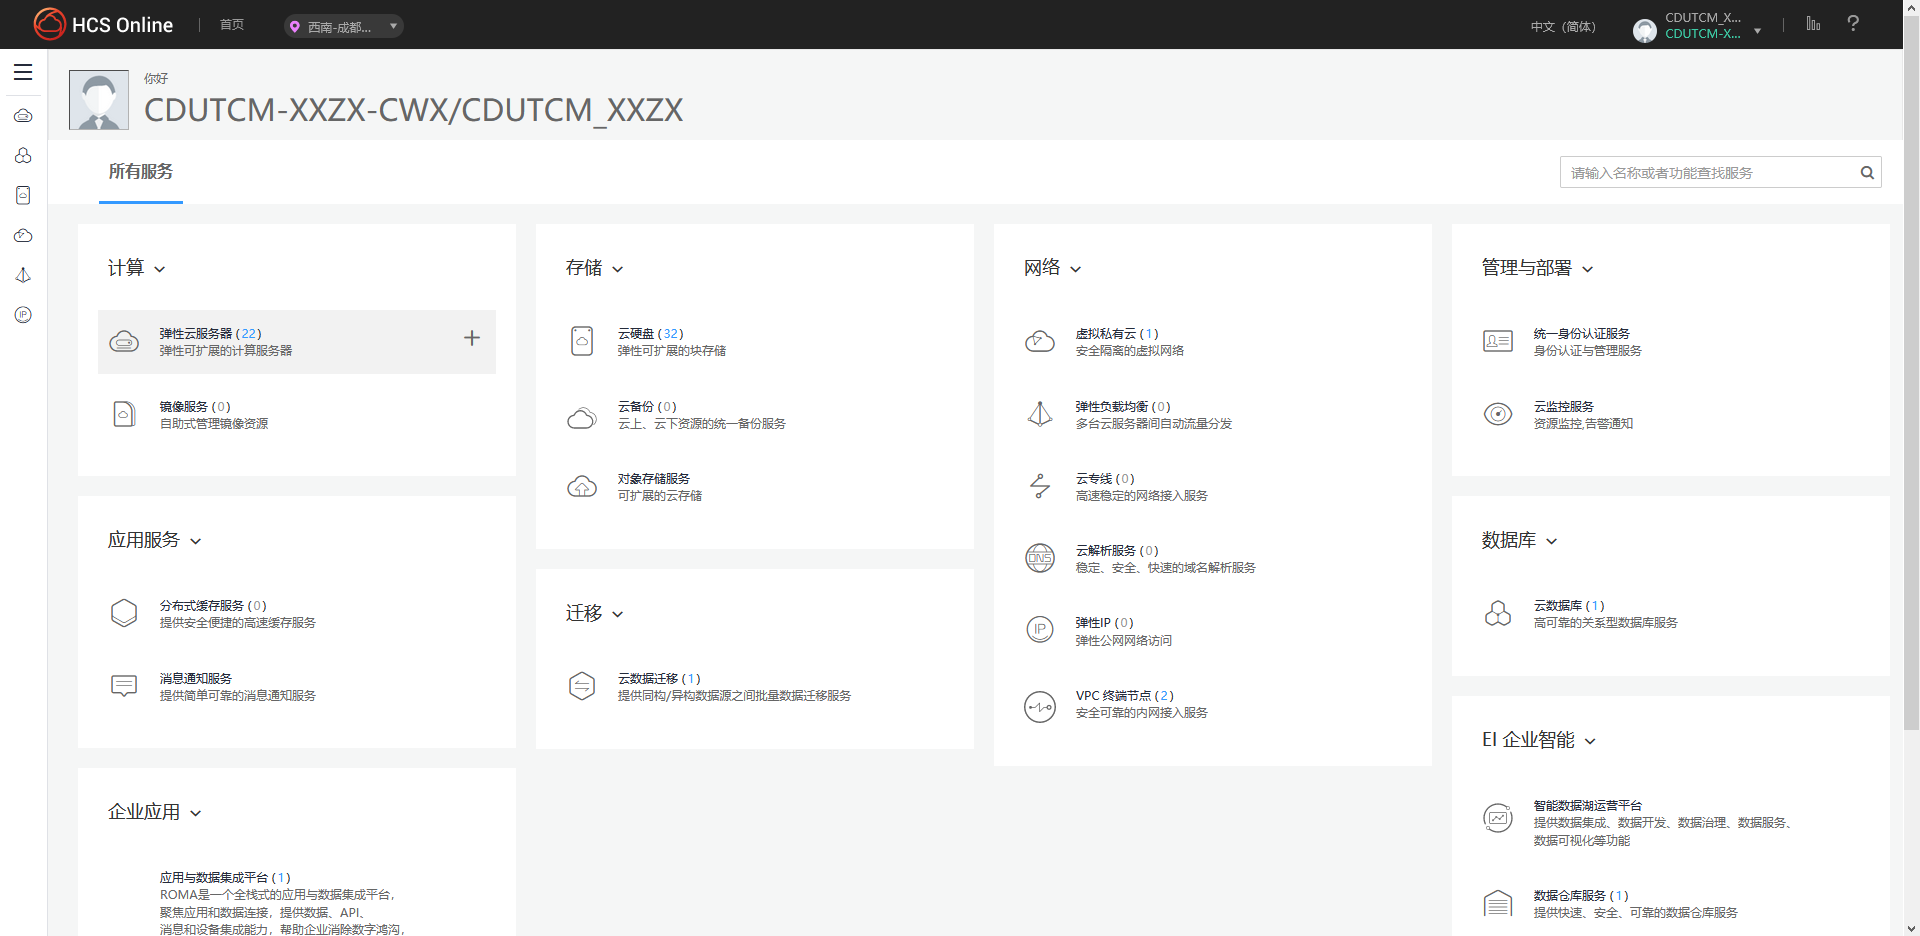Click the search magnifier icon
The image size is (1920, 936).
click(1866, 173)
